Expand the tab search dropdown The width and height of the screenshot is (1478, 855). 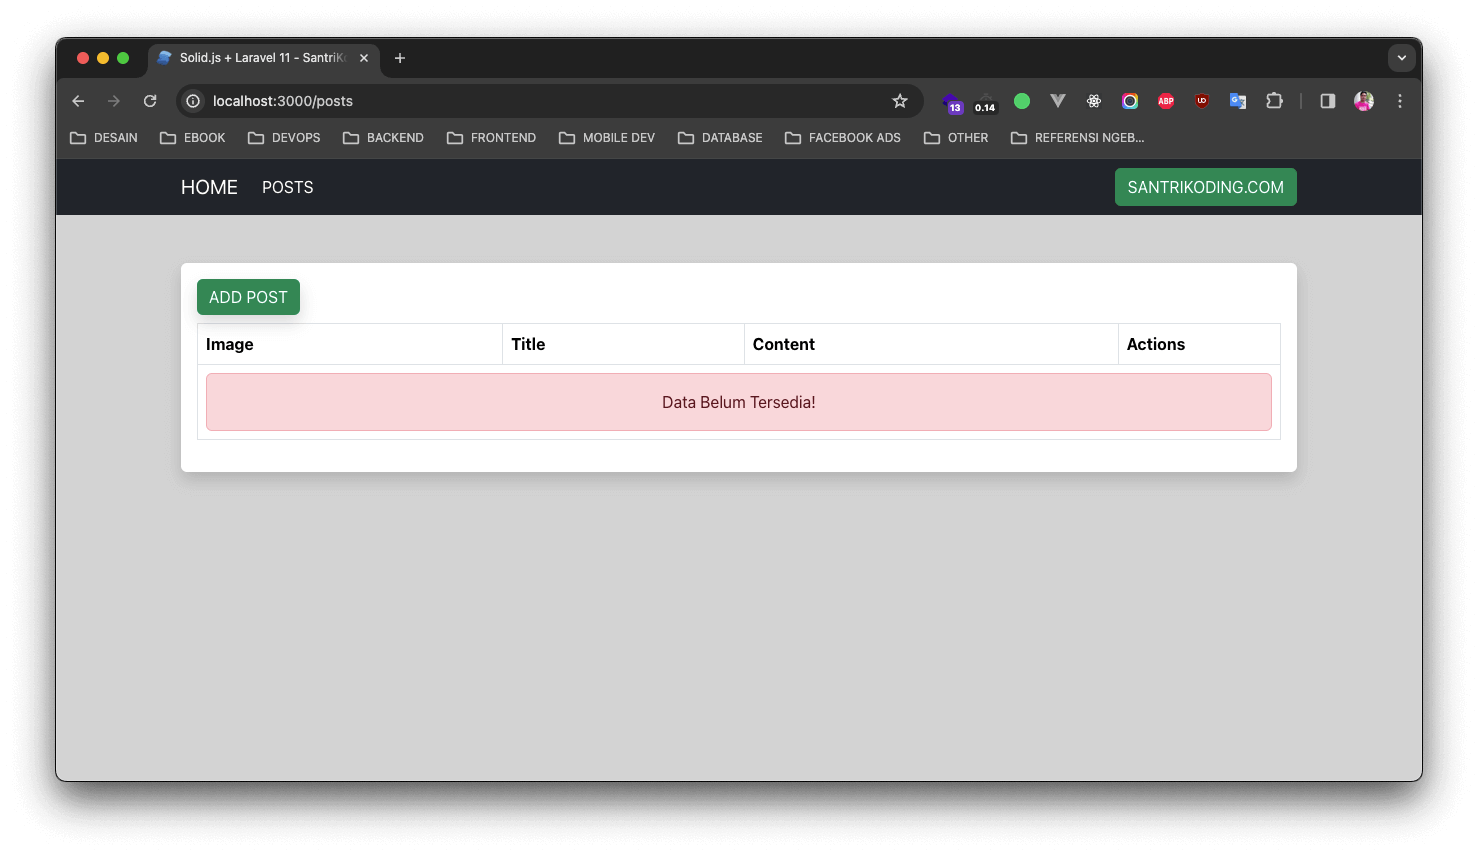(1402, 58)
